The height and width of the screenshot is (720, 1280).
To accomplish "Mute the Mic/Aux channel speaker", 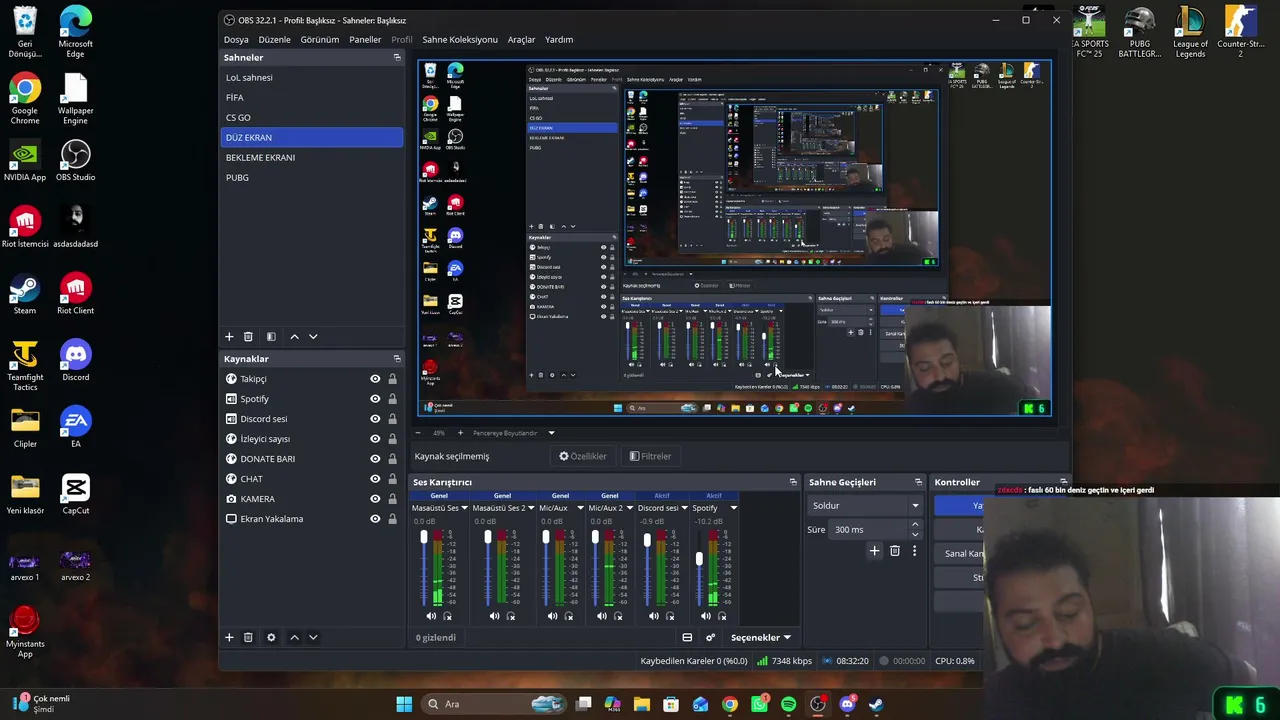I will (x=552, y=616).
